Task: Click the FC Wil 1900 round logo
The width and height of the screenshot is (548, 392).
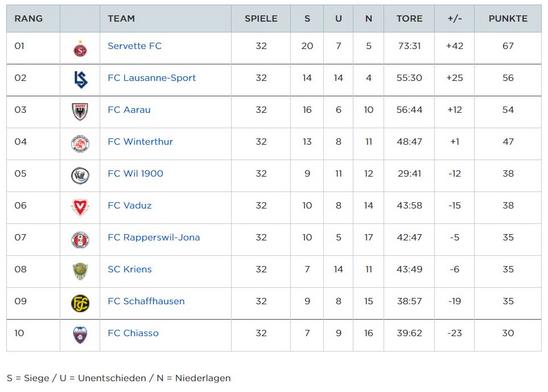Action: (80, 175)
